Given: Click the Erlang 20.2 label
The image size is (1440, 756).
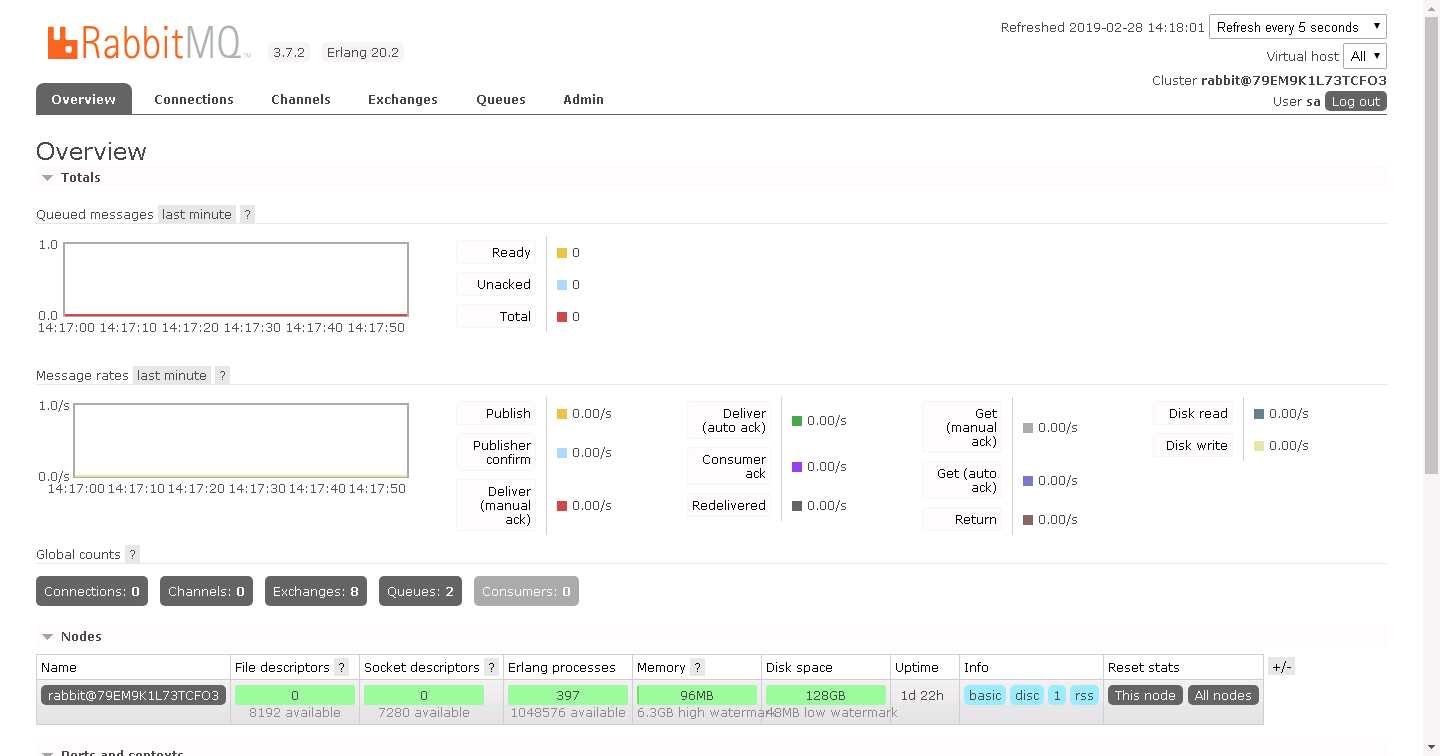Looking at the screenshot, I should [x=363, y=52].
